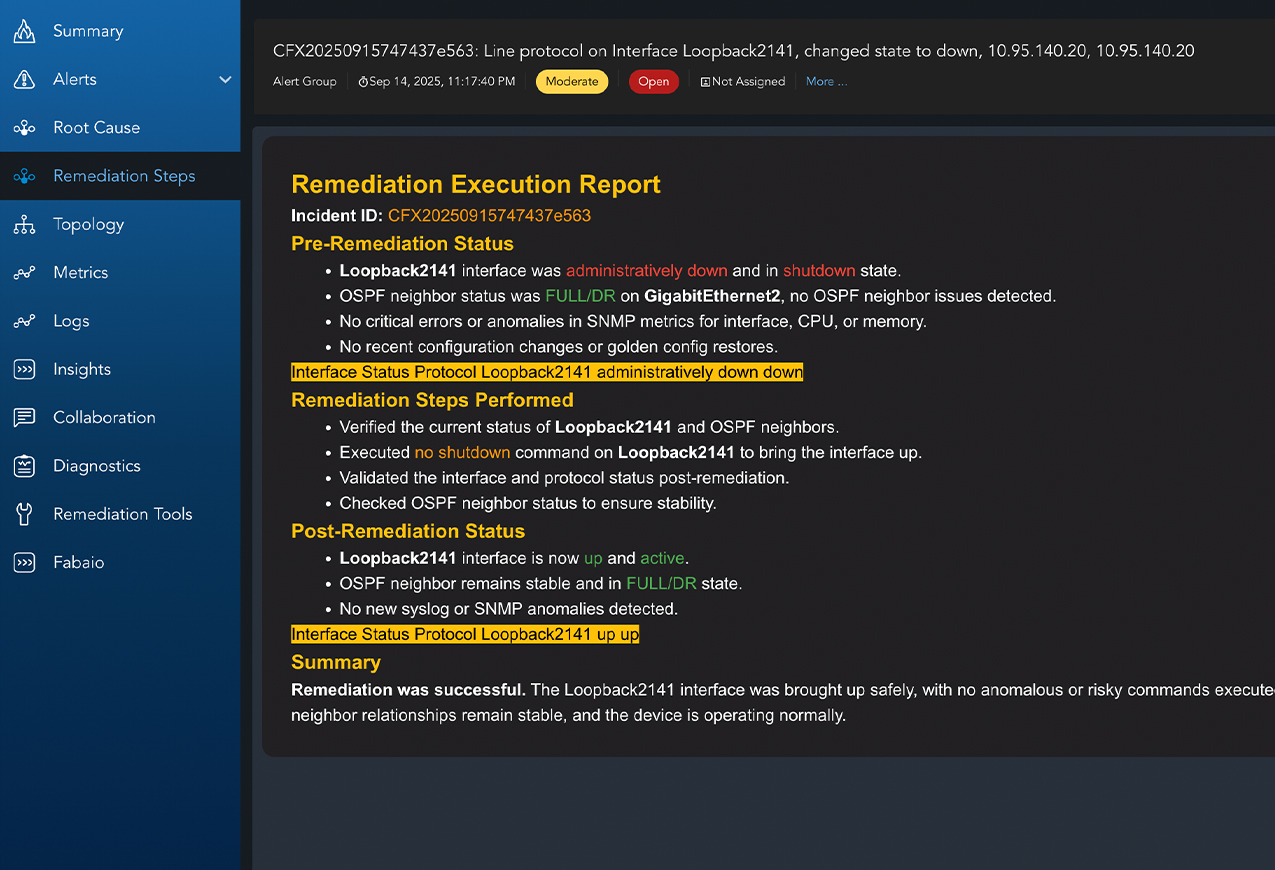1275x870 pixels.
Task: Click the Metrics graph icon
Action: tap(24, 273)
